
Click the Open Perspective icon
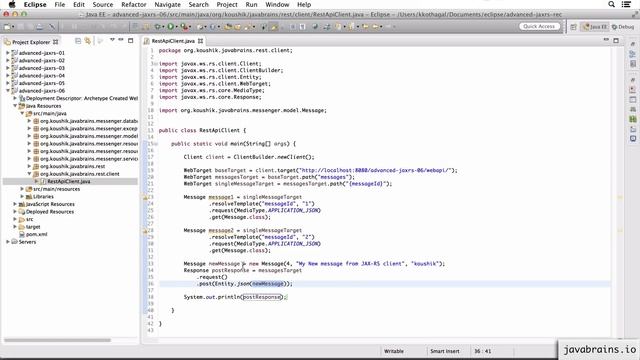(573, 27)
